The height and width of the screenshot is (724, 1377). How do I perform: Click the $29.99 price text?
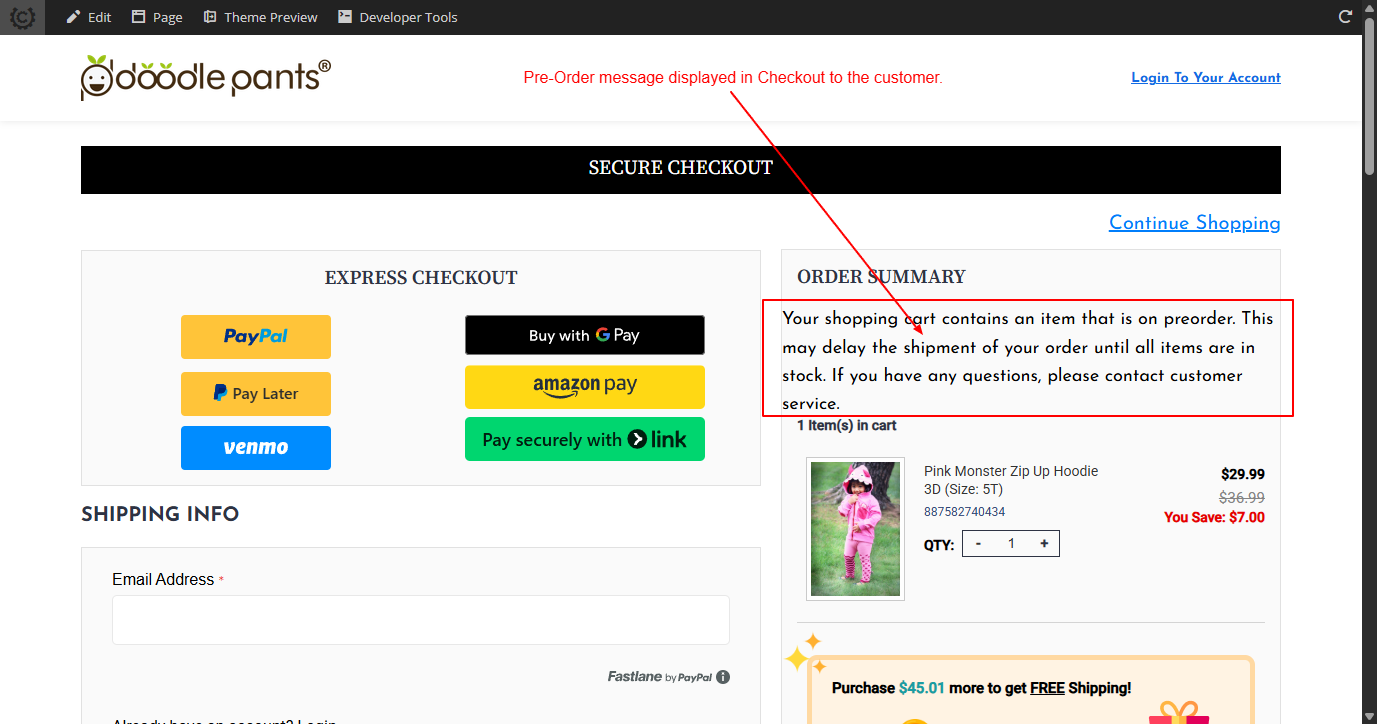point(1243,474)
